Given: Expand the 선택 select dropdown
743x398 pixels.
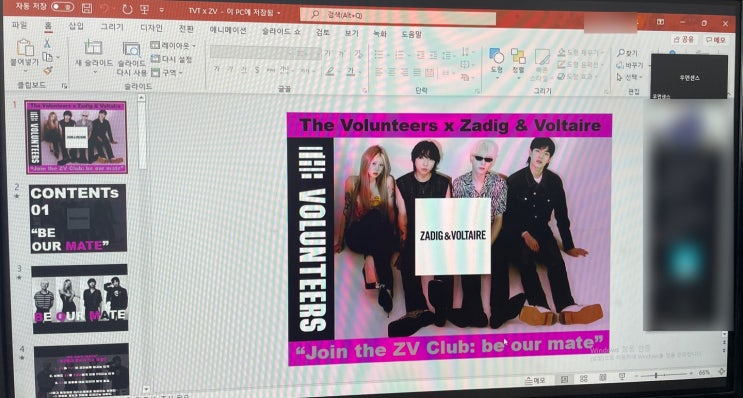Looking at the screenshot, I should (x=629, y=77).
